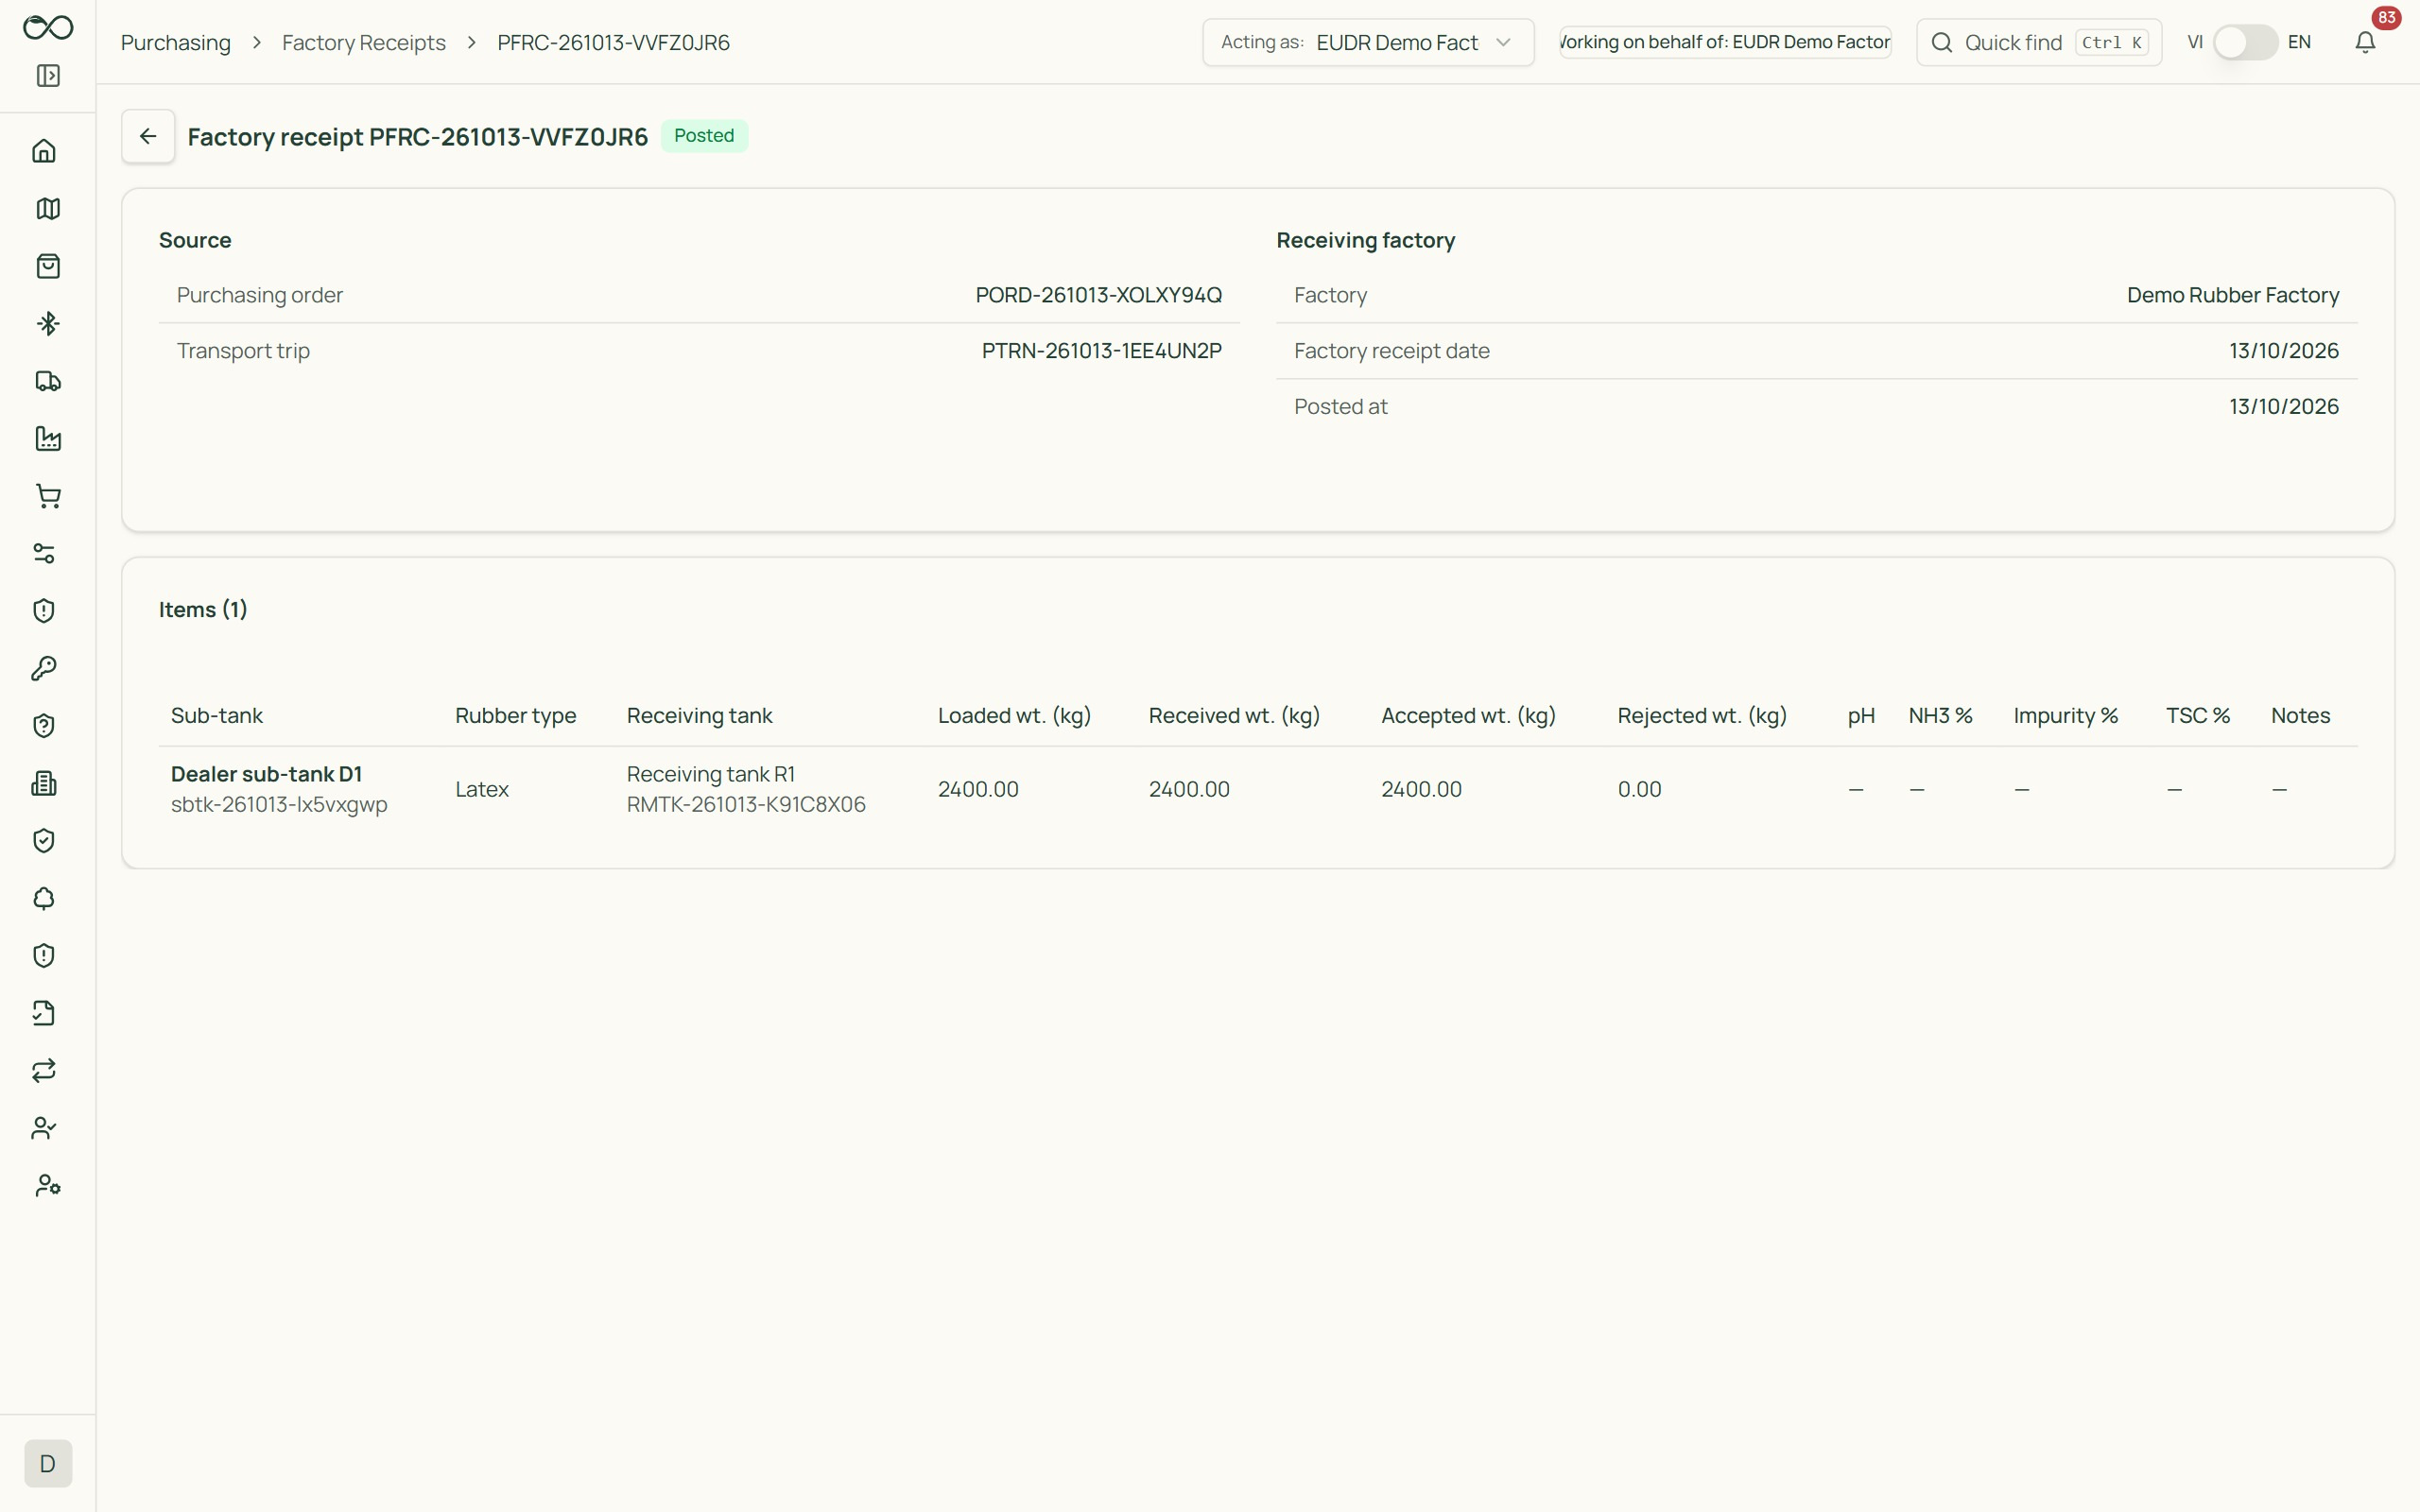This screenshot has width=2420, height=1512.
Task: Go to Home via house icon
Action: (x=44, y=151)
